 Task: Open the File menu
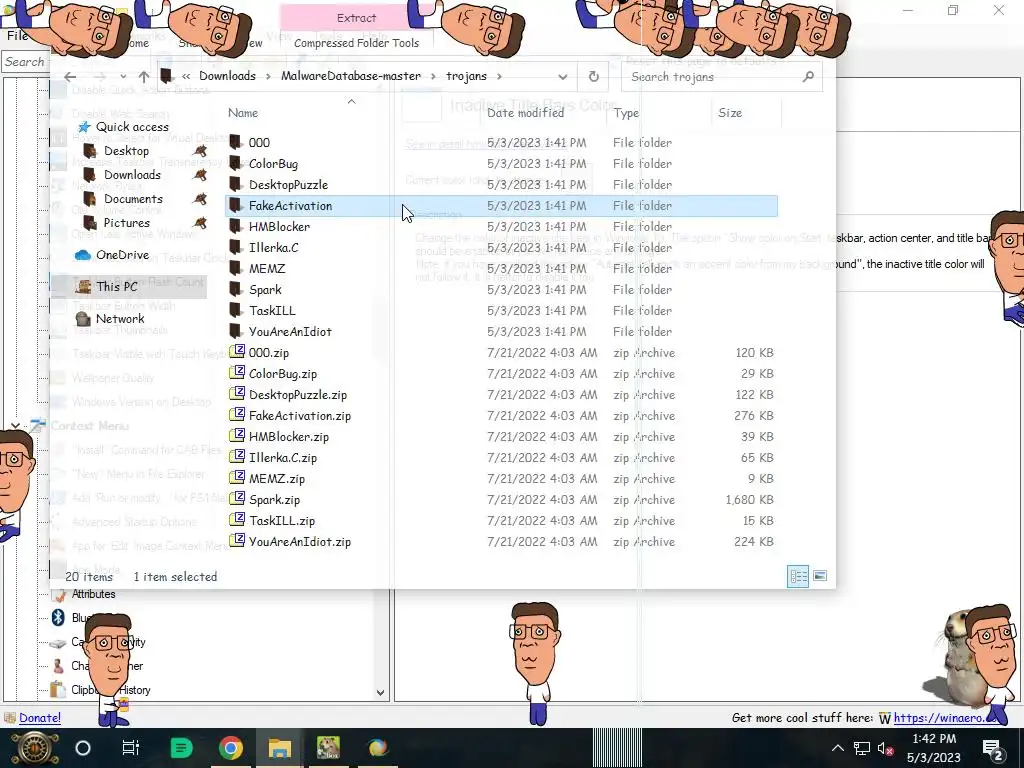(17, 36)
